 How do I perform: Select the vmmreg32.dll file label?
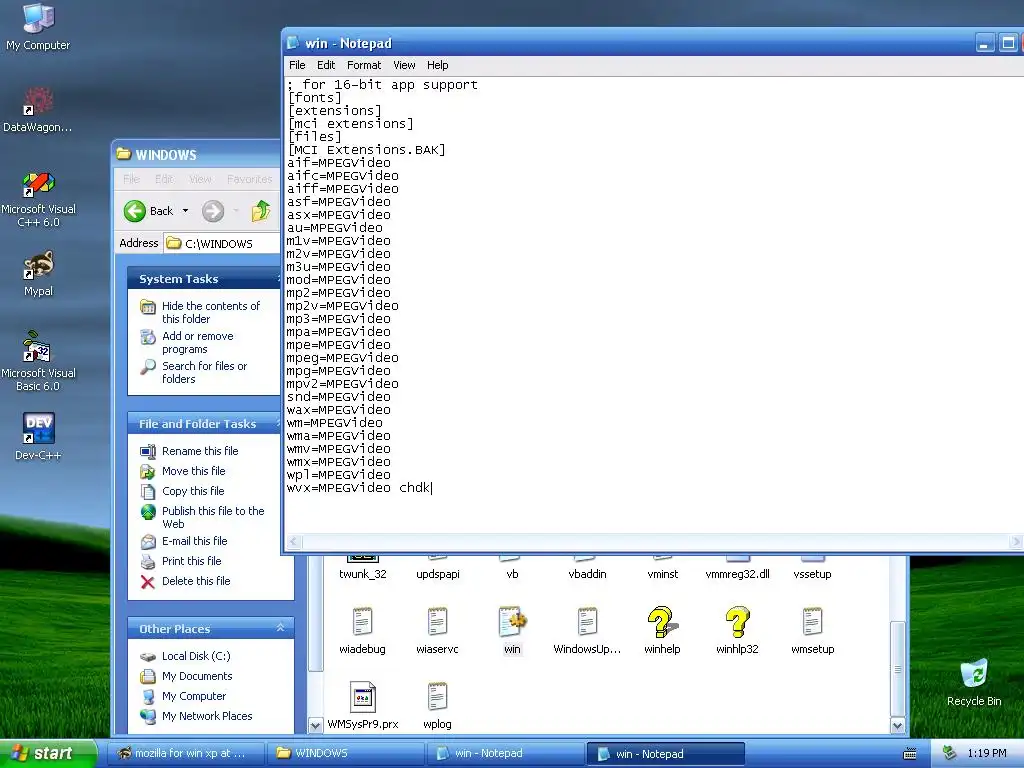click(737, 574)
